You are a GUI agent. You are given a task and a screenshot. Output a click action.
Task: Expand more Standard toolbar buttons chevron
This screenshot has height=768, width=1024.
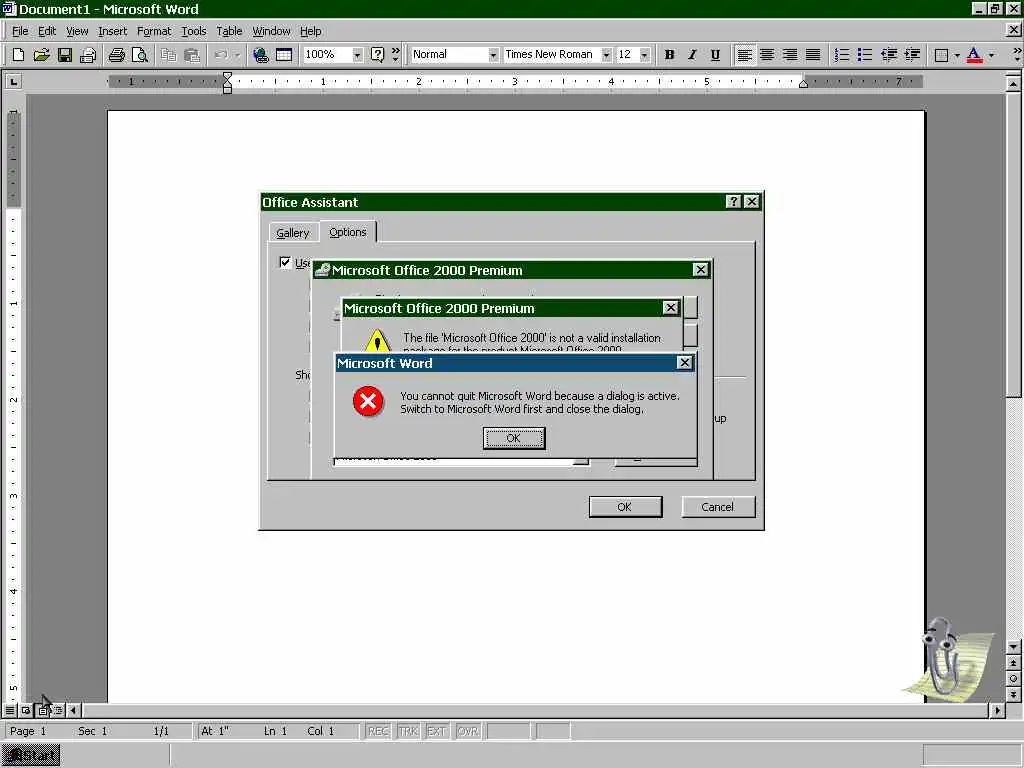point(396,55)
